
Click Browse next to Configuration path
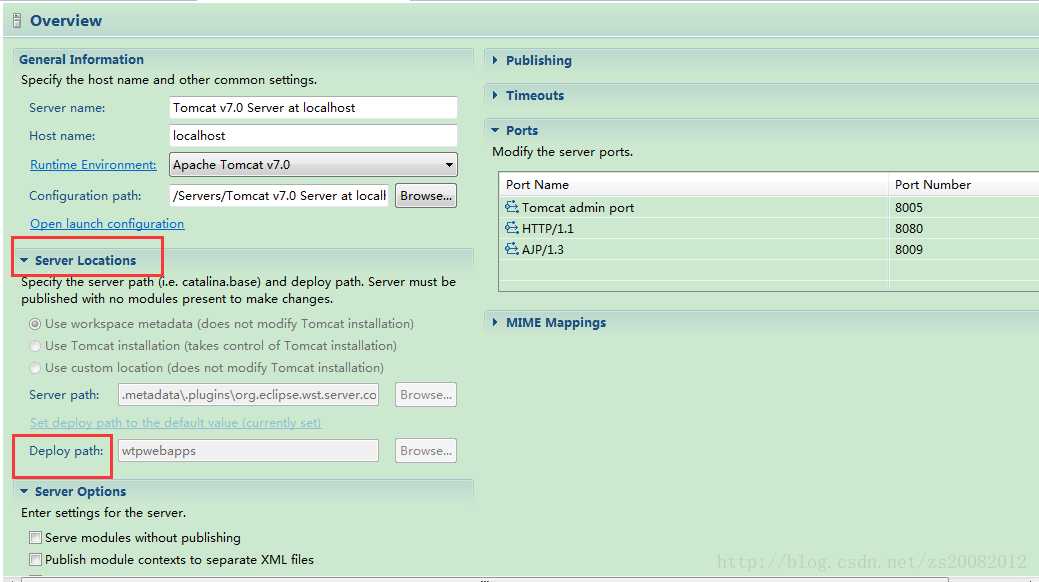coord(425,196)
